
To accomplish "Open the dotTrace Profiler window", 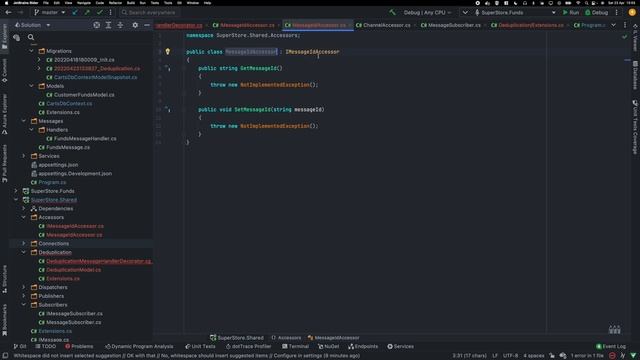I will (x=249, y=347).
